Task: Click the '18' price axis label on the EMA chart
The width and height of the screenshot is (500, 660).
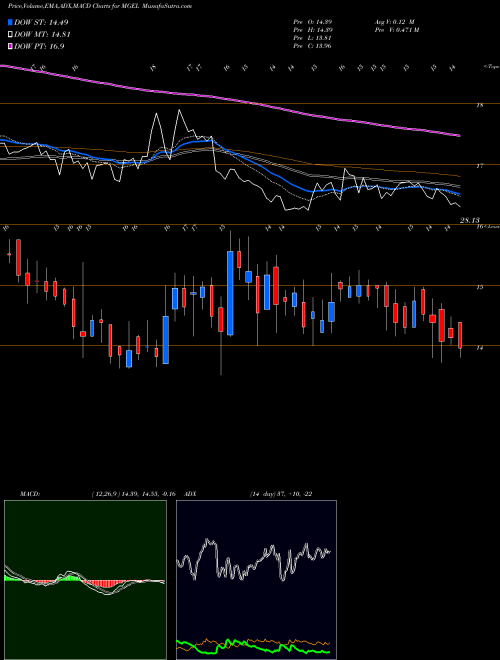Action: click(x=479, y=106)
